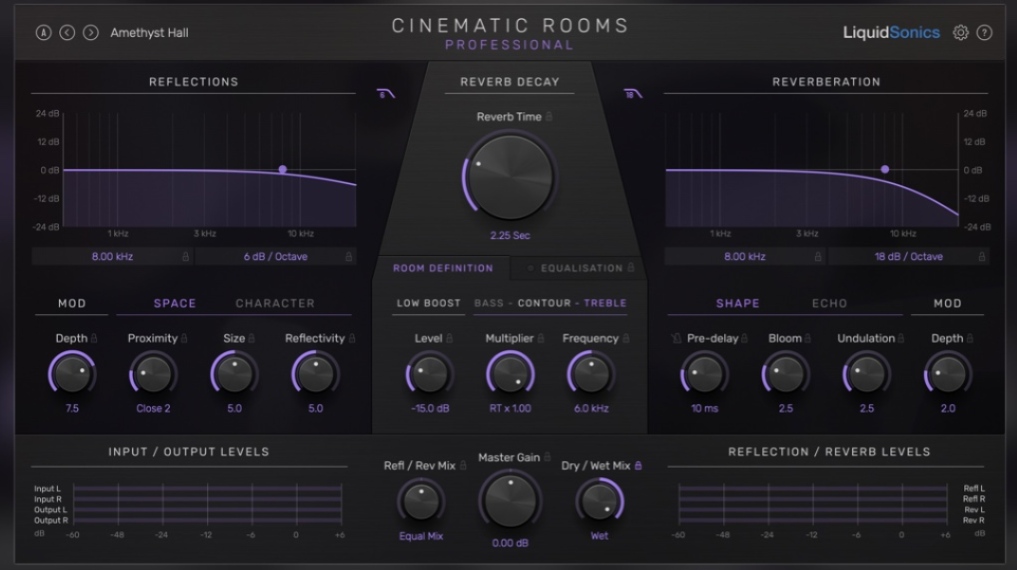Open reflections 8.00 kHz frequency field
The image size is (1017, 570).
112,257
